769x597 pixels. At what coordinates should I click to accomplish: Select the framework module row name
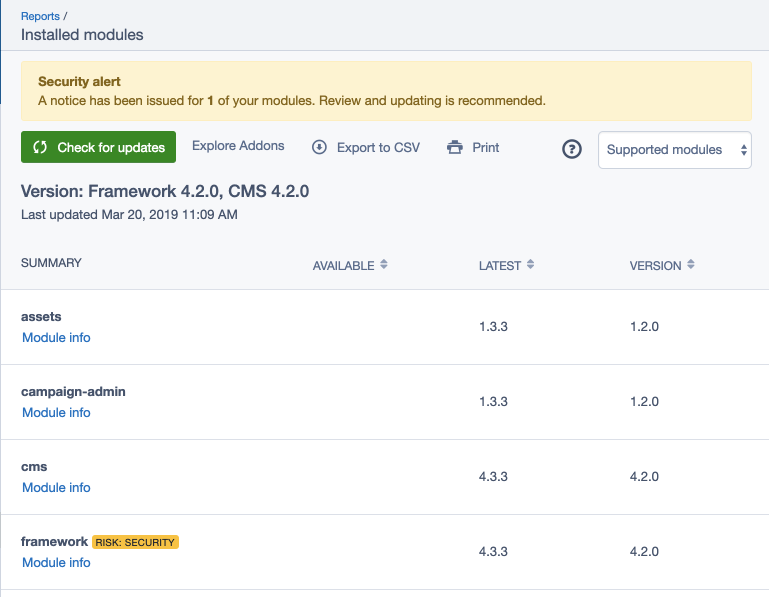54,542
